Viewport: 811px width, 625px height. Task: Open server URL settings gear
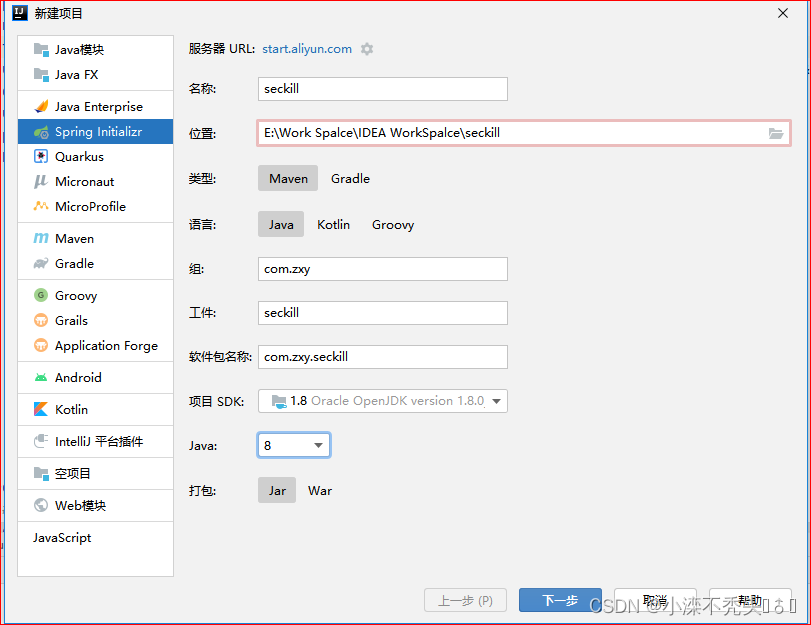point(367,49)
